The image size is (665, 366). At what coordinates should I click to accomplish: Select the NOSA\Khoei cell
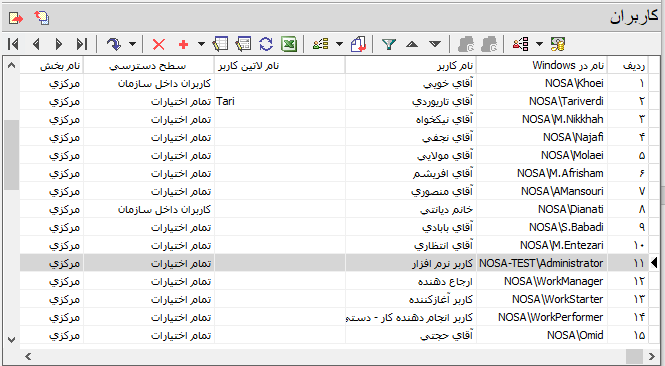[542, 83]
